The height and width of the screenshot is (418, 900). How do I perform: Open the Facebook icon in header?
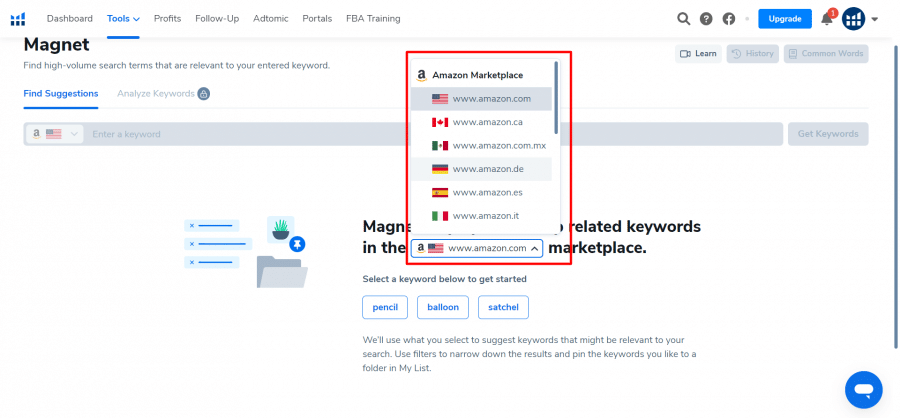[729, 19]
